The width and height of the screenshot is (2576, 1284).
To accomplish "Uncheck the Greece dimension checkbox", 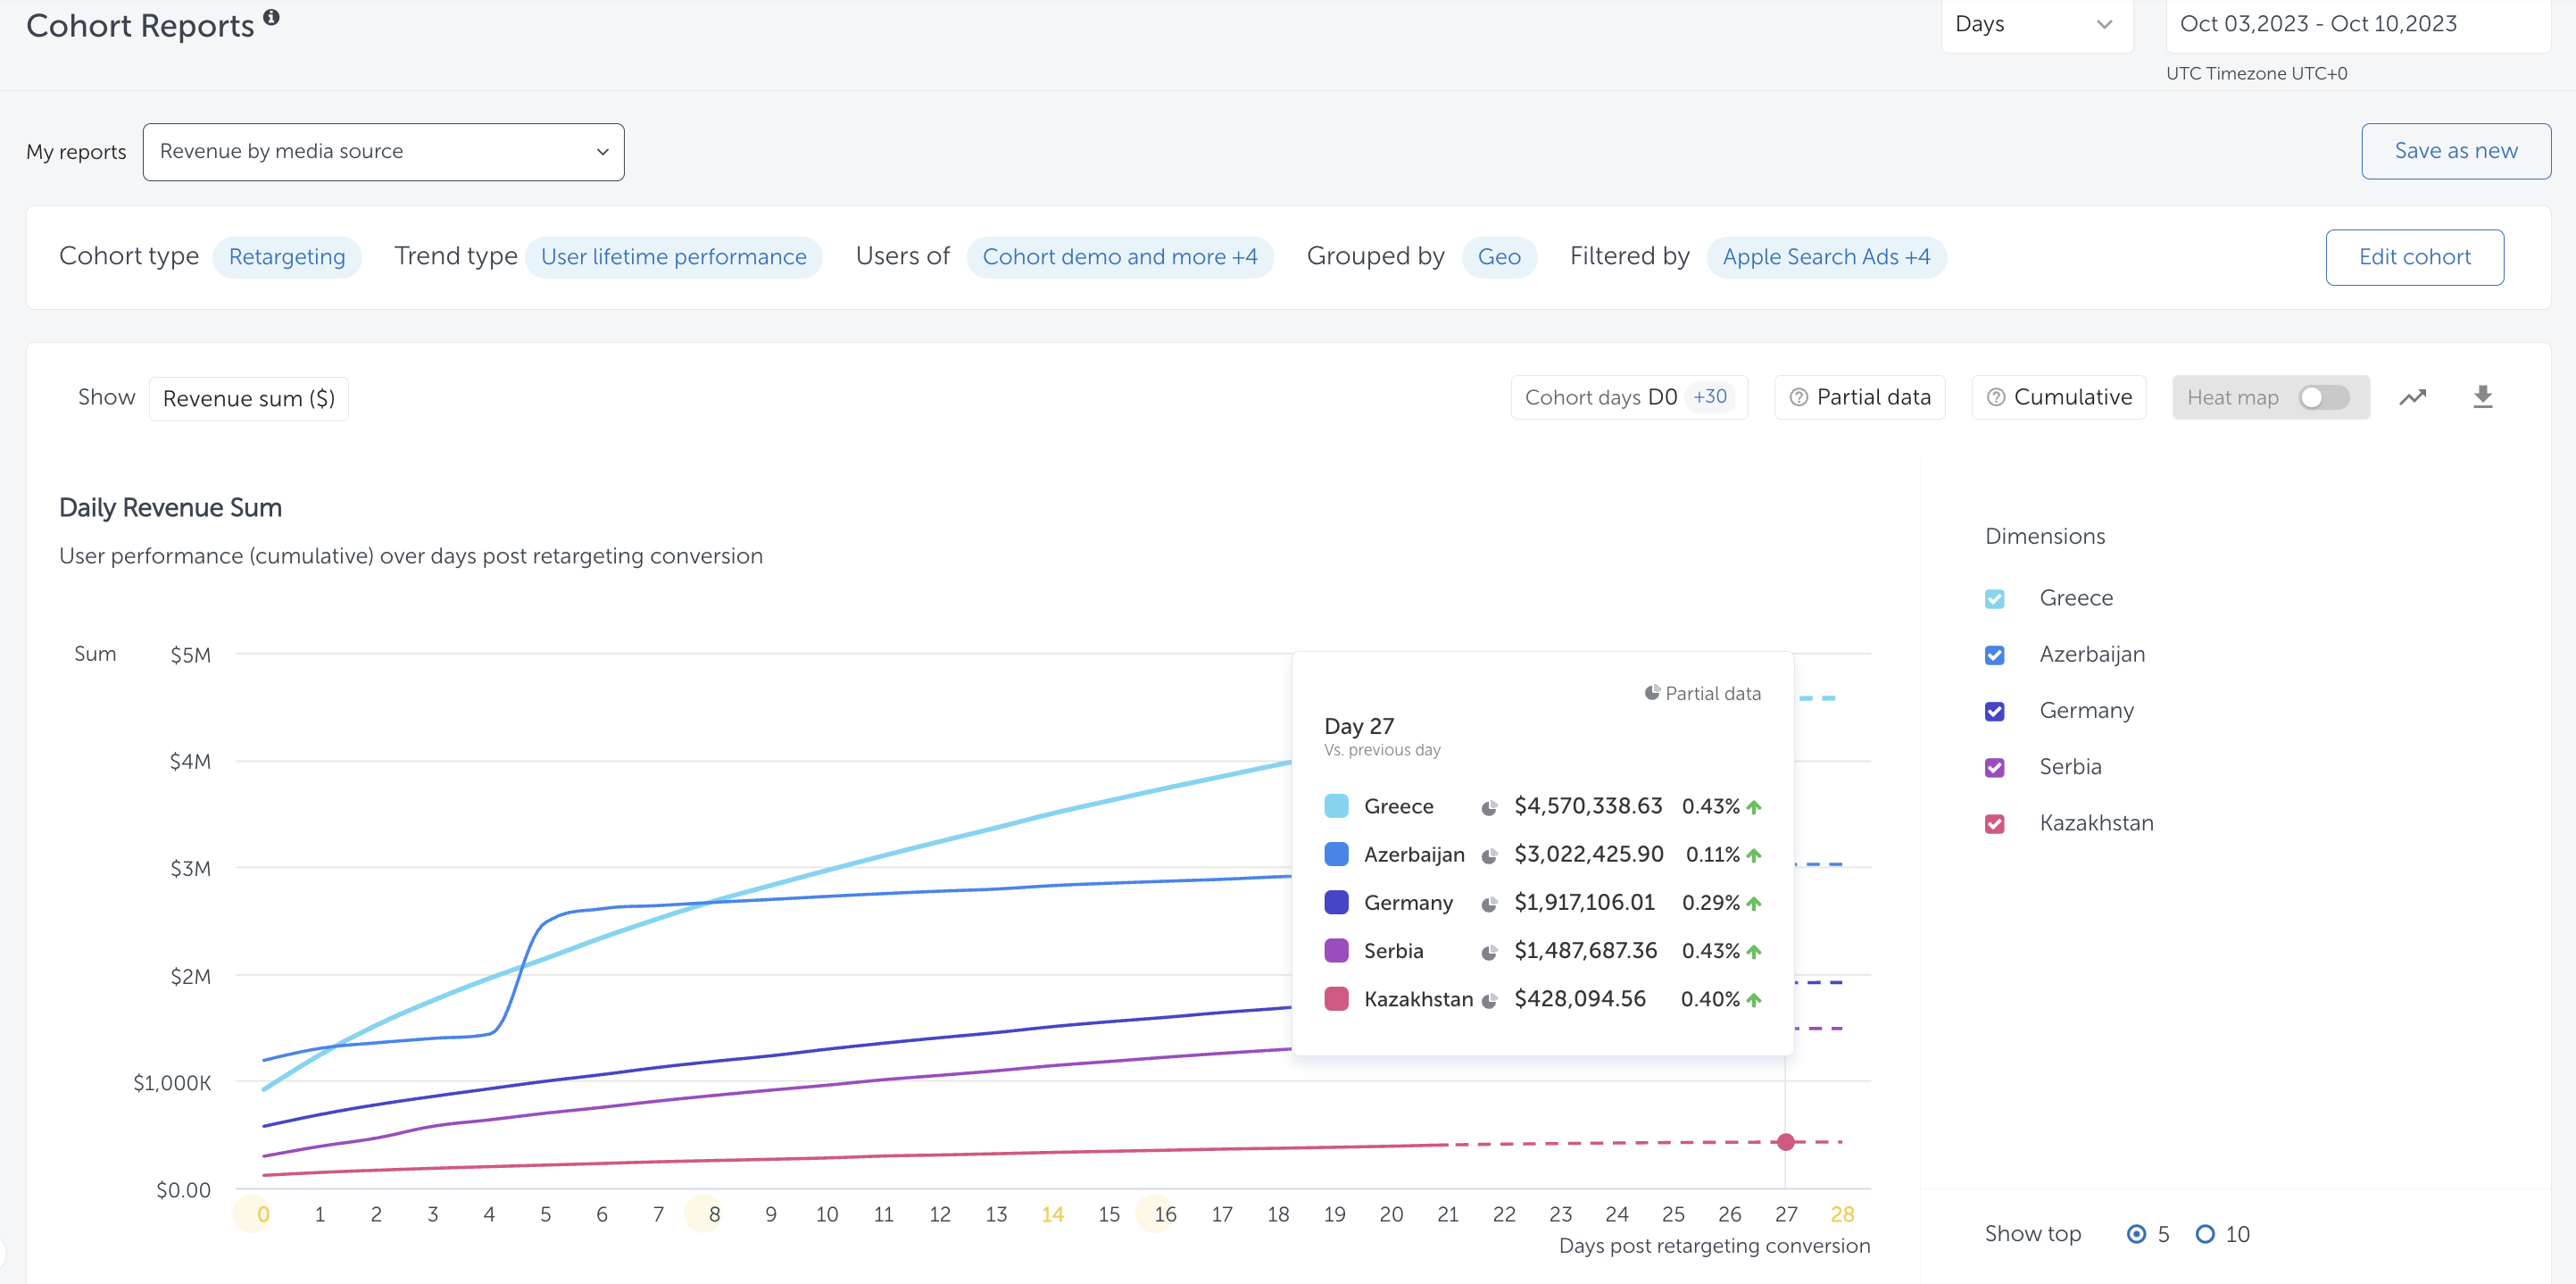I will [1994, 598].
